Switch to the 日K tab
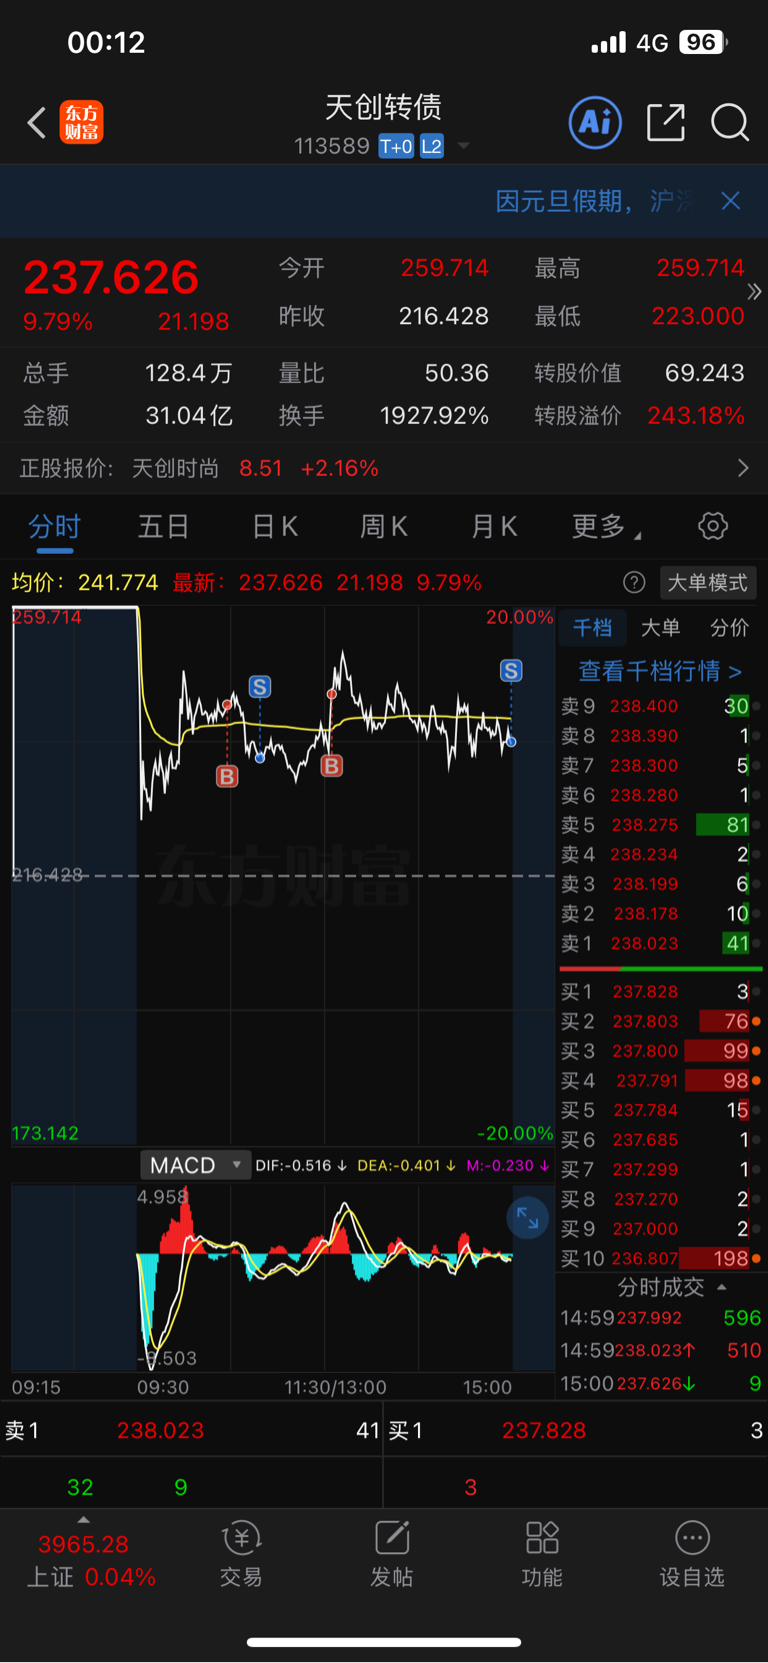Viewport: 768px width, 1663px height. pos(275,526)
